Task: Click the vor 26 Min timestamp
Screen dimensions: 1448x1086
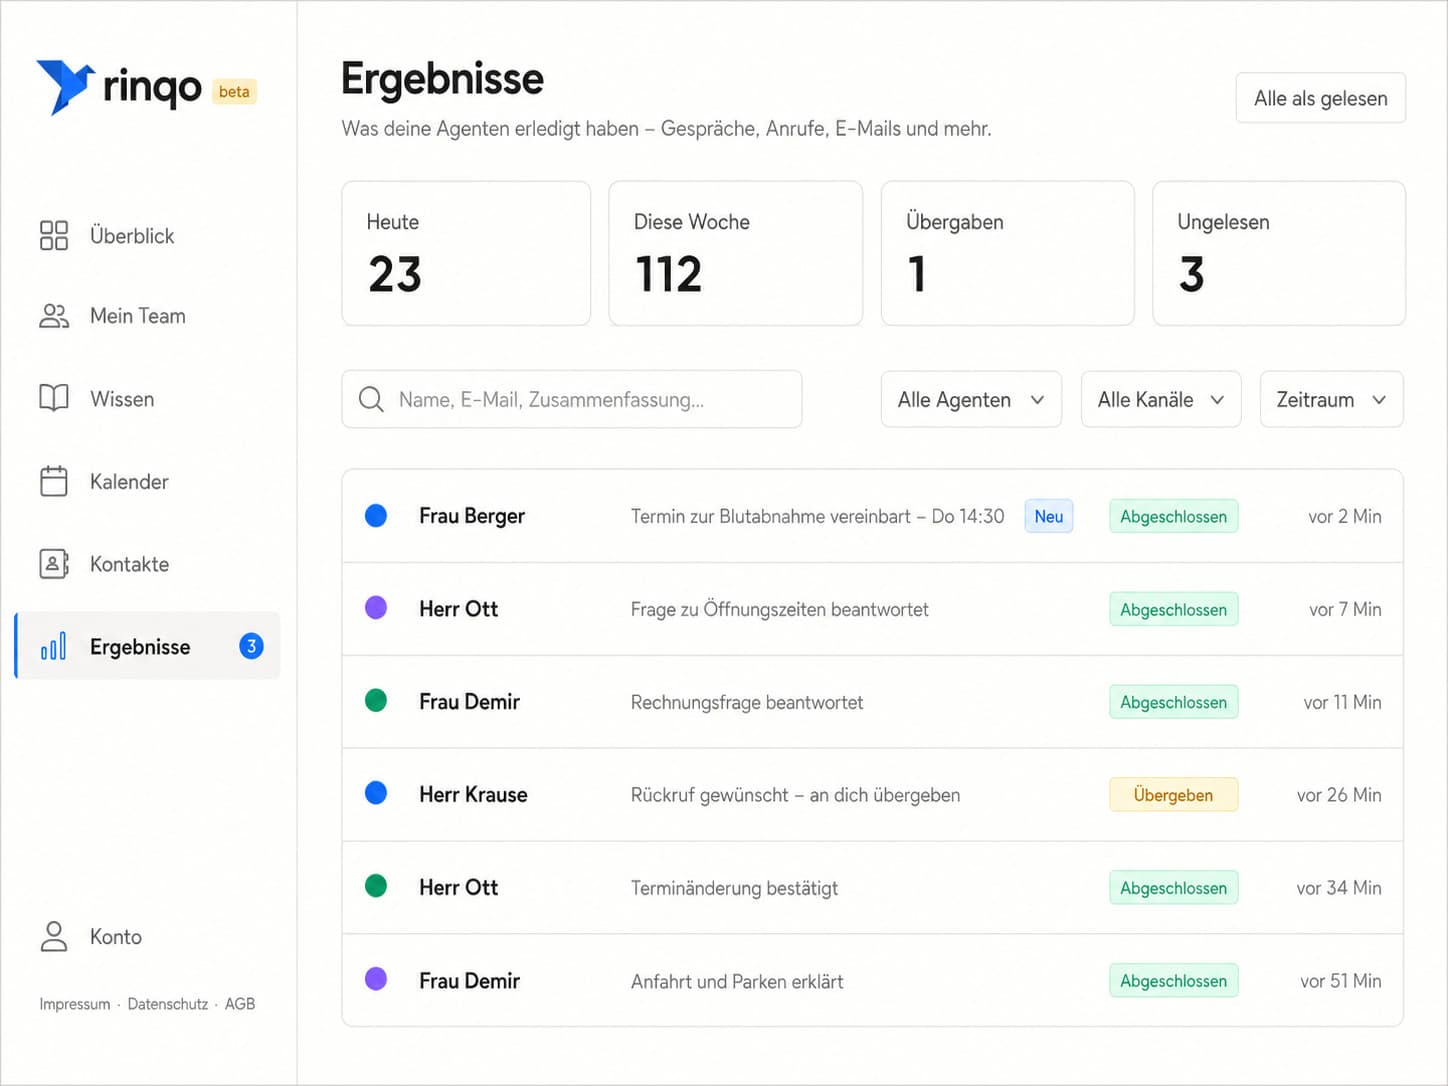Action: click(x=1339, y=795)
